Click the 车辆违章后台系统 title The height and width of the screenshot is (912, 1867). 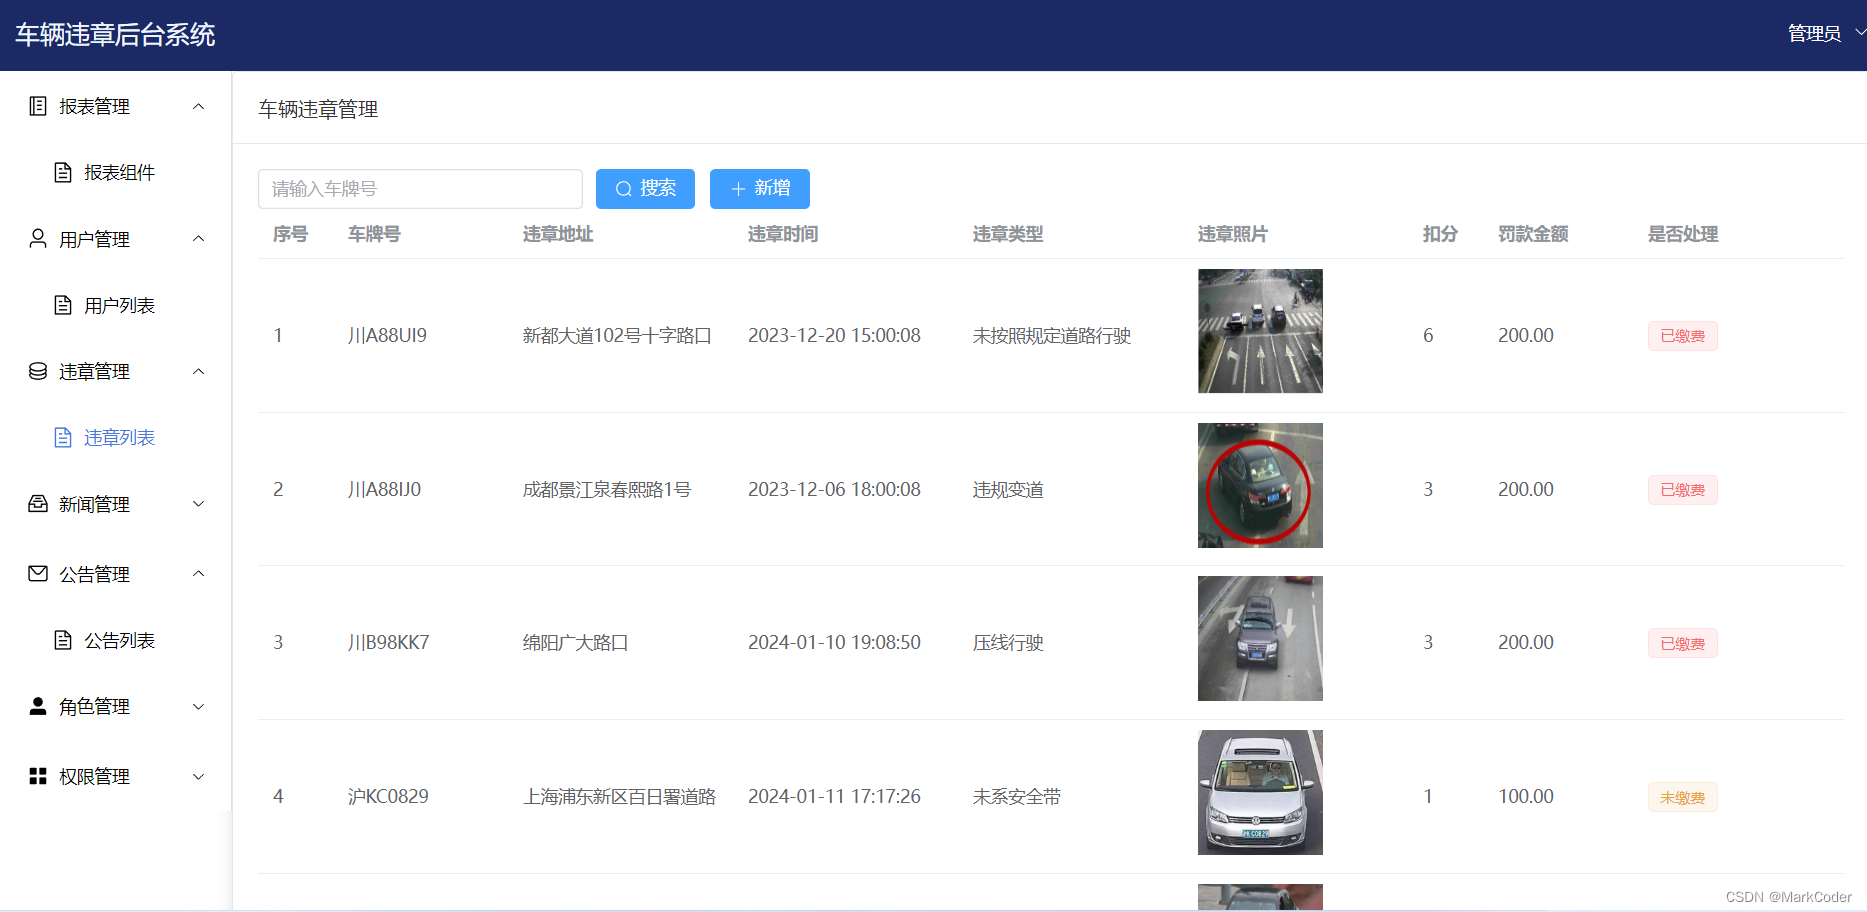click(x=115, y=35)
